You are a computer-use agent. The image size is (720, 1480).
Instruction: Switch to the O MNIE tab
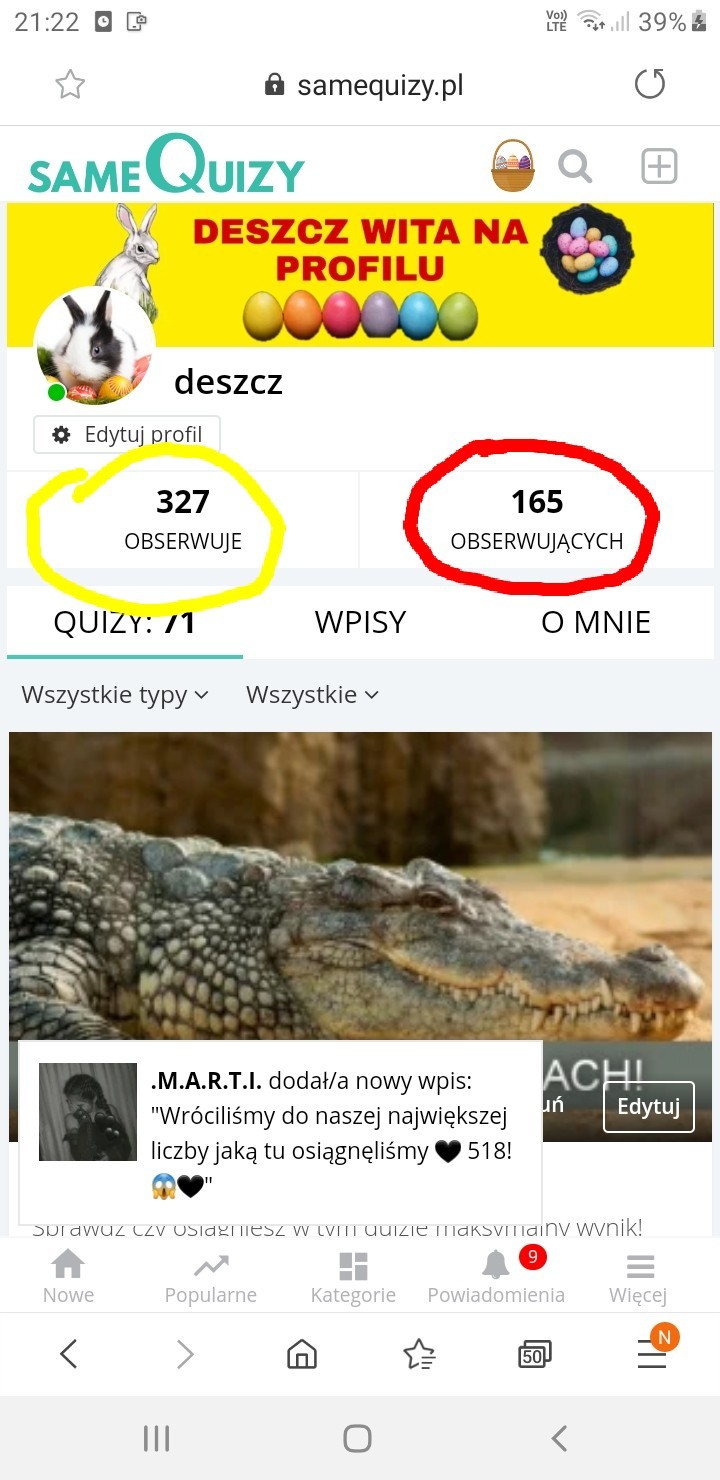(x=596, y=622)
